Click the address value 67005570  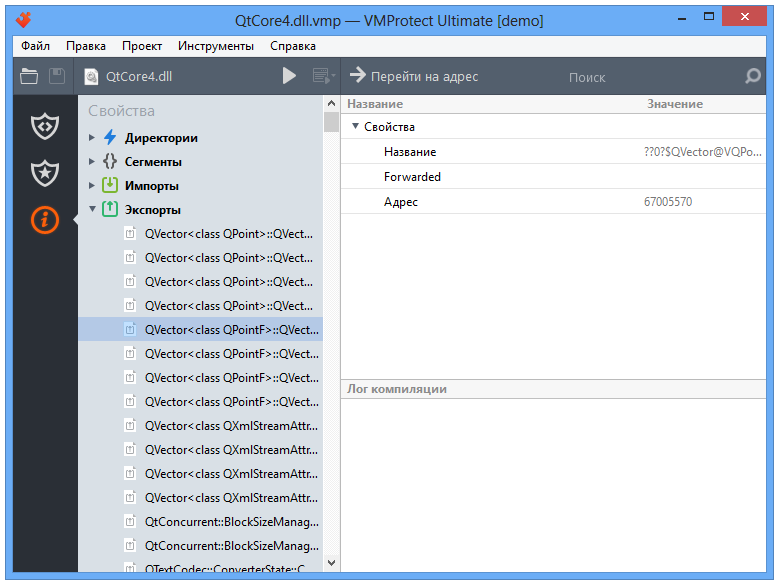[668, 202]
